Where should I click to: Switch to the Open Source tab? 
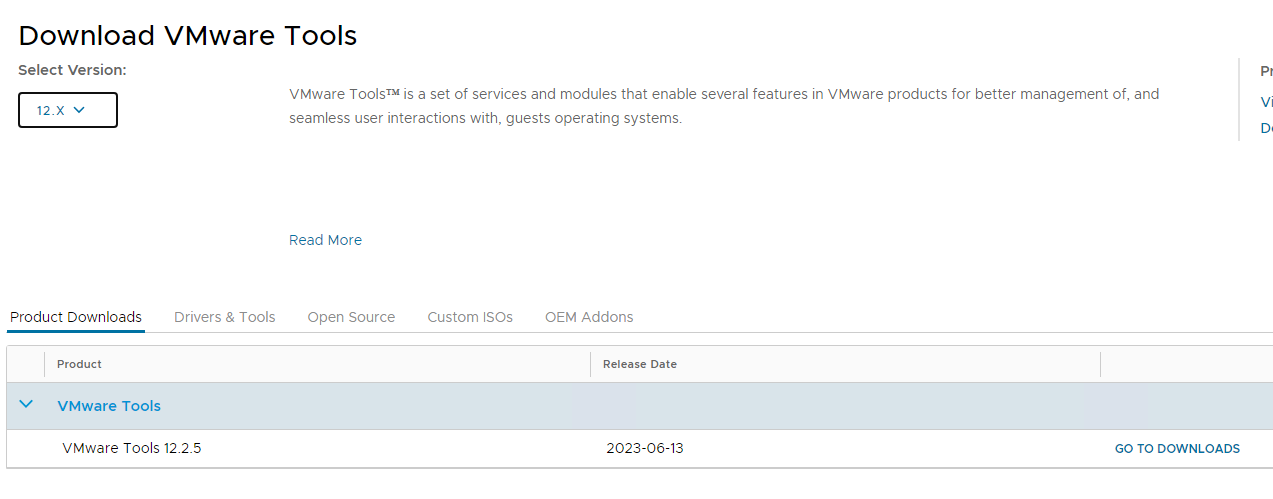pos(351,317)
